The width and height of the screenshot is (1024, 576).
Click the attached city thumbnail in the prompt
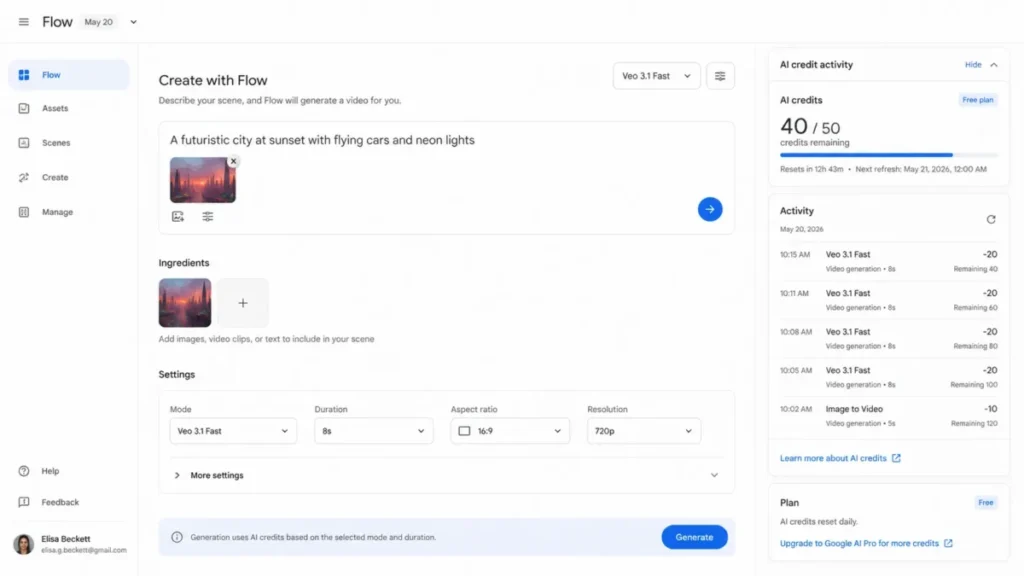[x=202, y=180]
